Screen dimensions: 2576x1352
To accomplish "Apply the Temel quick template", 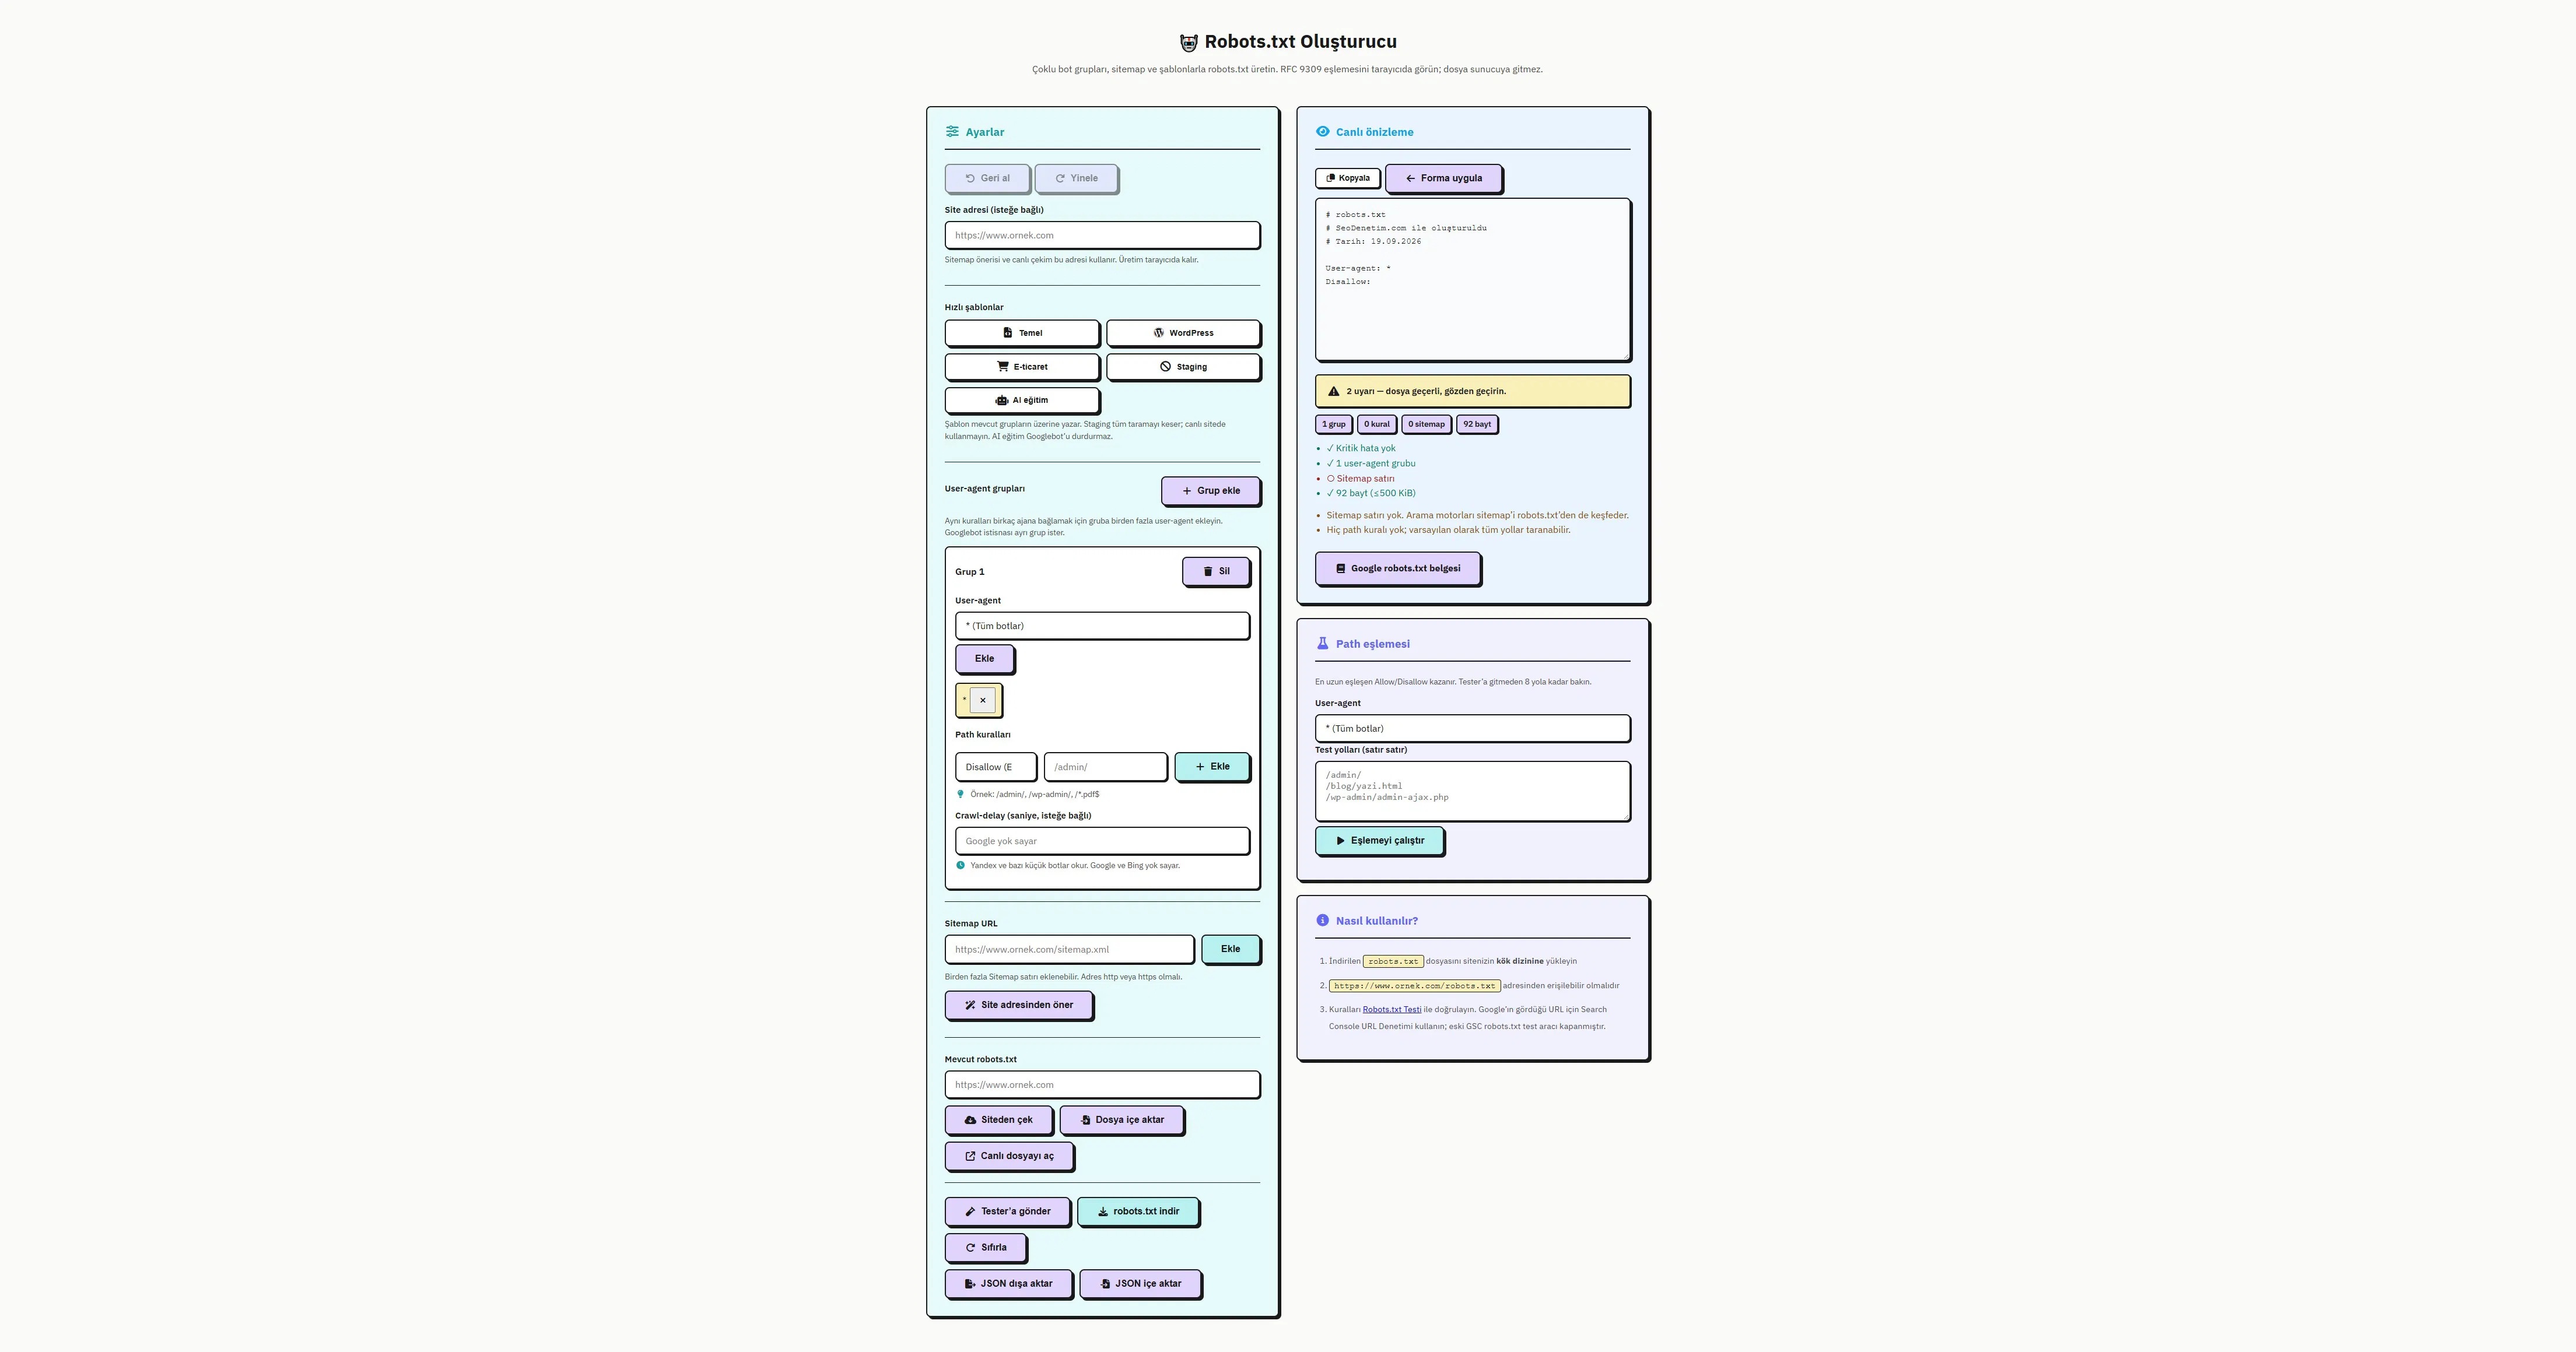I will 1022,333.
